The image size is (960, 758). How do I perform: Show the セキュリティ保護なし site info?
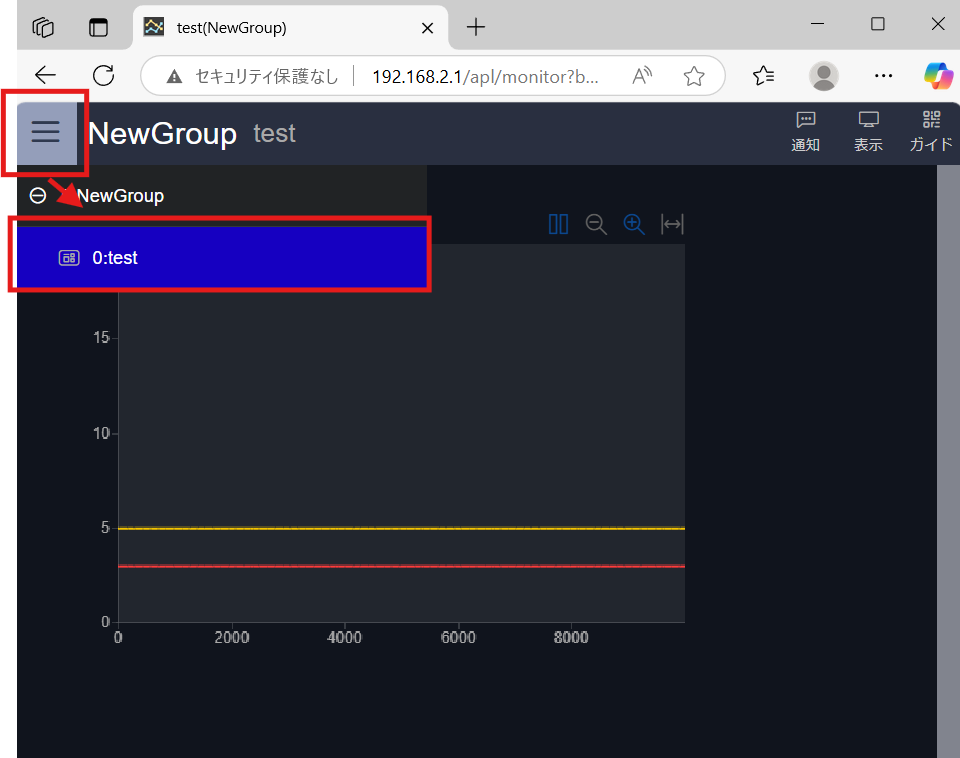tap(252, 77)
